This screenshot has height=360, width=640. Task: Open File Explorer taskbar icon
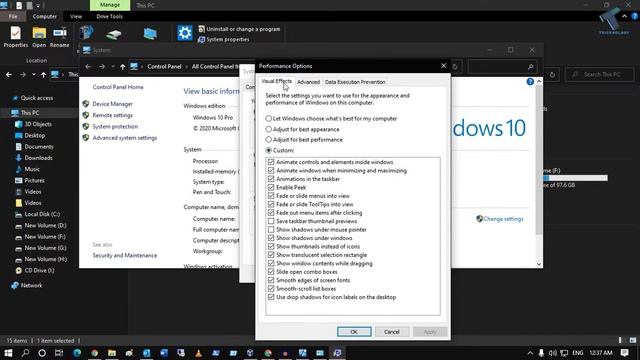tap(112, 353)
